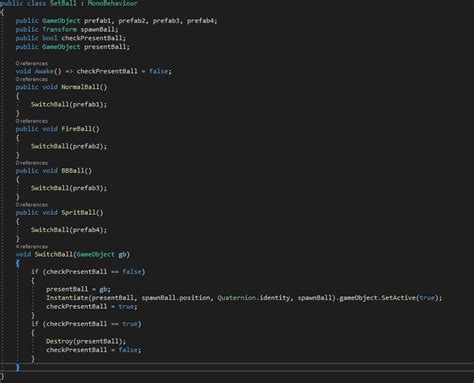The height and width of the screenshot is (383, 474).
Task: Place cursor on the SwitchBall(prefab2) call
Action: coord(69,146)
